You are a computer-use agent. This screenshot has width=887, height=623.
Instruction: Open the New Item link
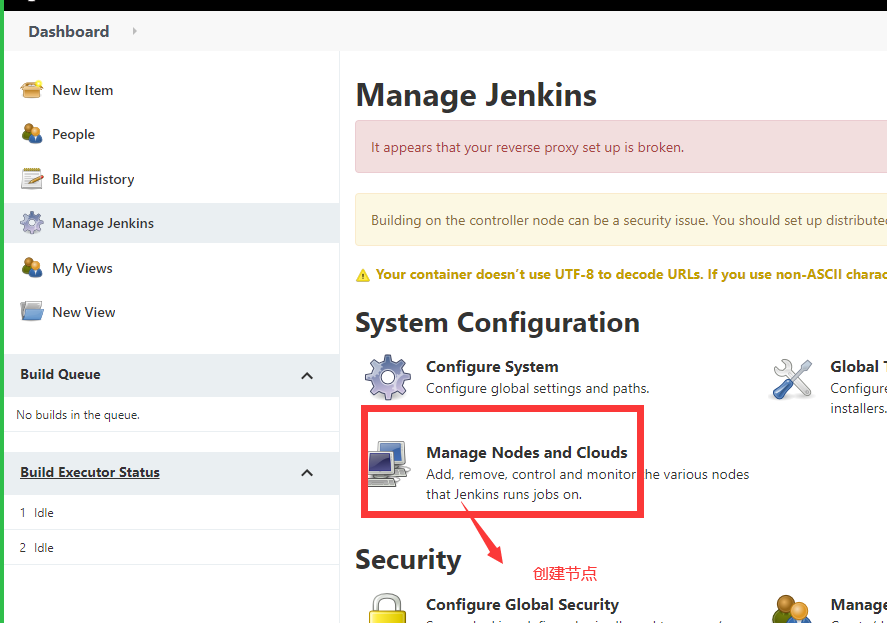coord(83,90)
